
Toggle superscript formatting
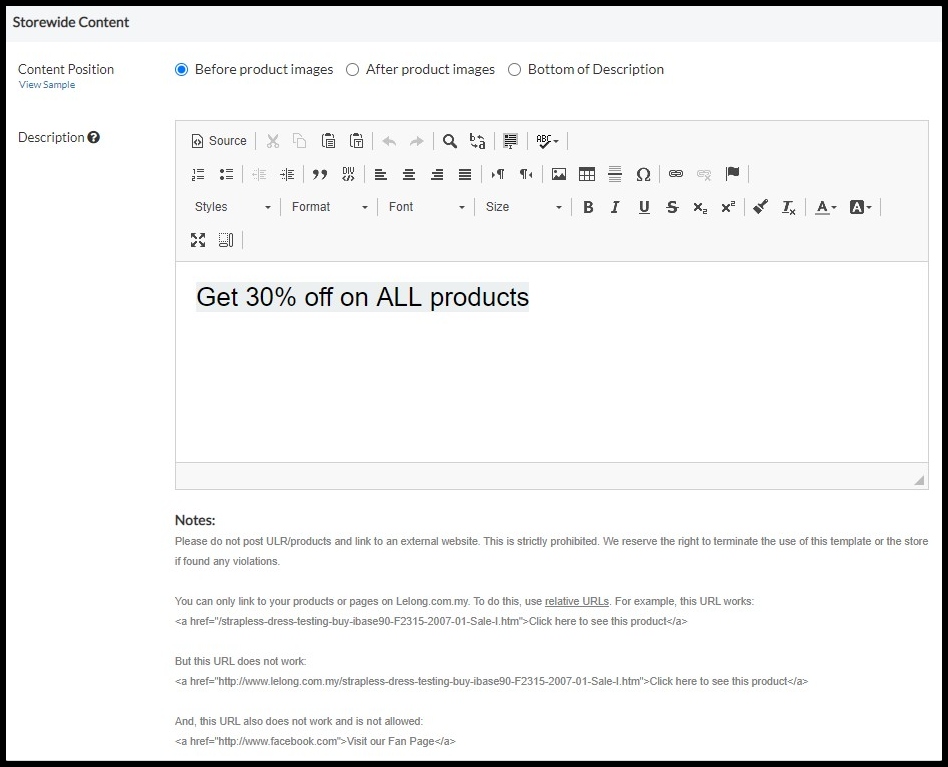point(728,207)
